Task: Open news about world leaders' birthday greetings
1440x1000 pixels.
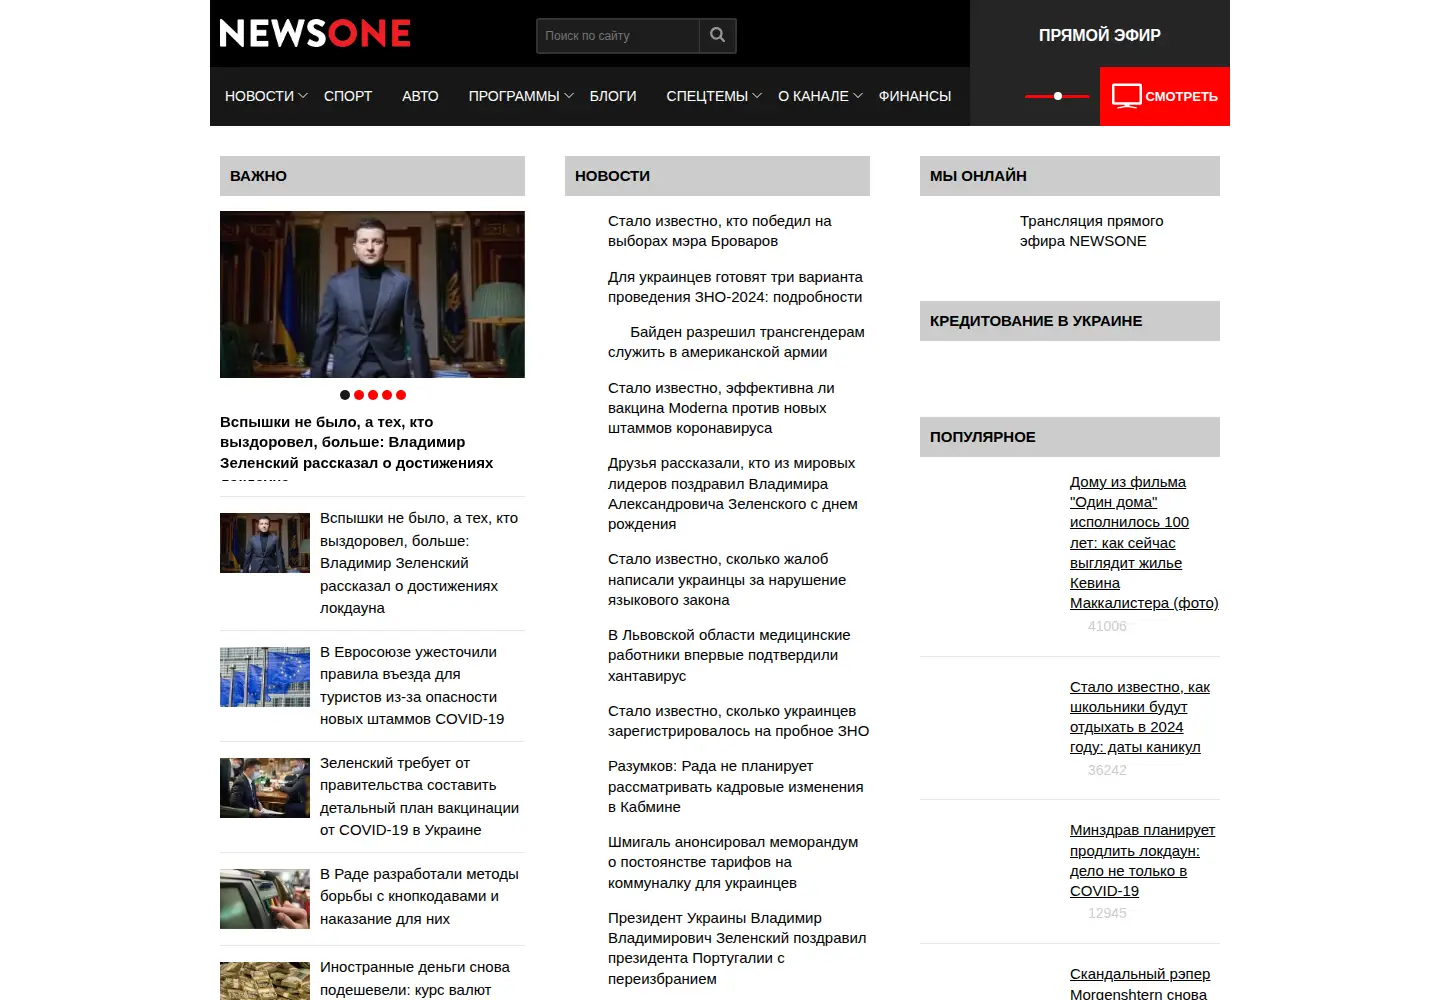Action: tap(733, 493)
